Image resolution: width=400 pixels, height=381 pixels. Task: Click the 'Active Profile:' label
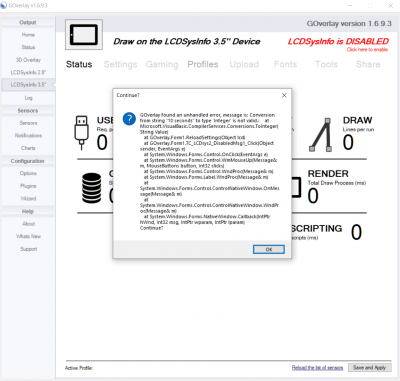(79, 368)
